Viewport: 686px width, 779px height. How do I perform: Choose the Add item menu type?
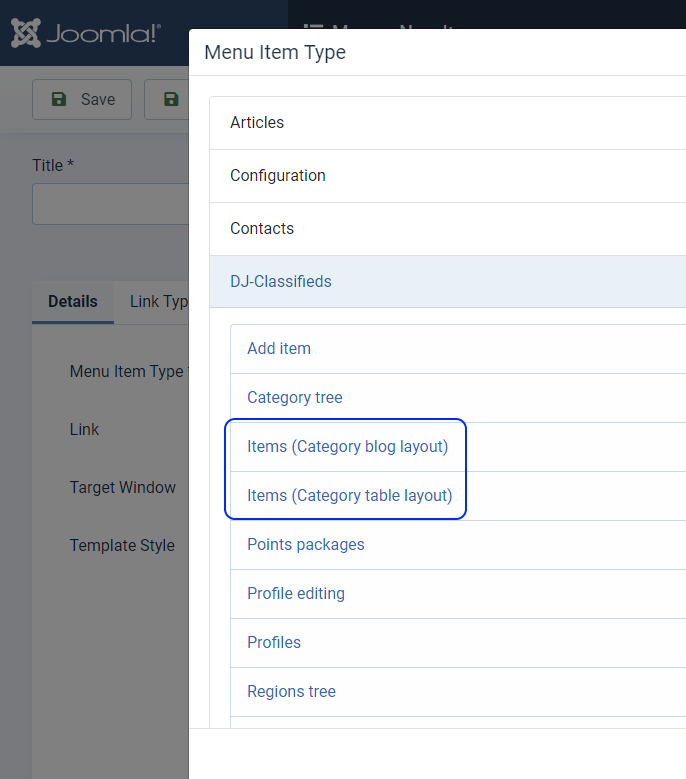click(x=458, y=349)
